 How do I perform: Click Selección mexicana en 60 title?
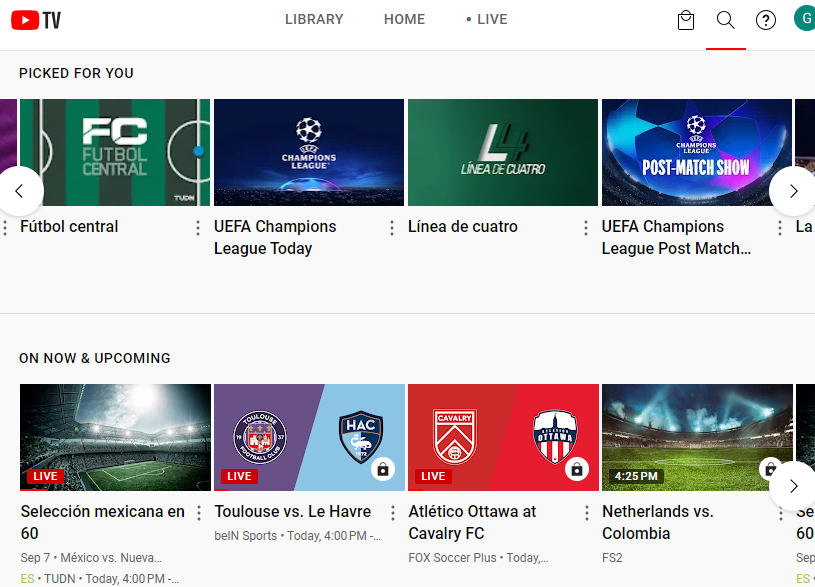[102, 523]
